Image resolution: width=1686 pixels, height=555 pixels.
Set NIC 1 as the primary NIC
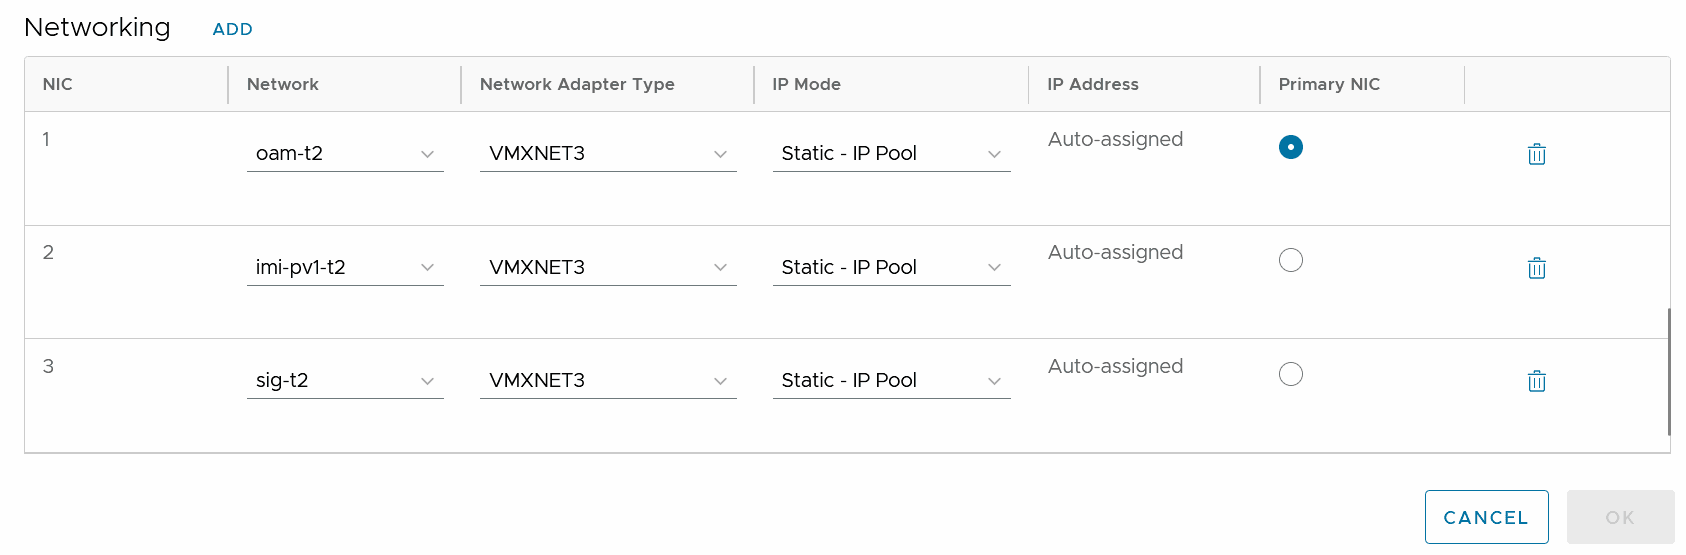[x=1291, y=147]
